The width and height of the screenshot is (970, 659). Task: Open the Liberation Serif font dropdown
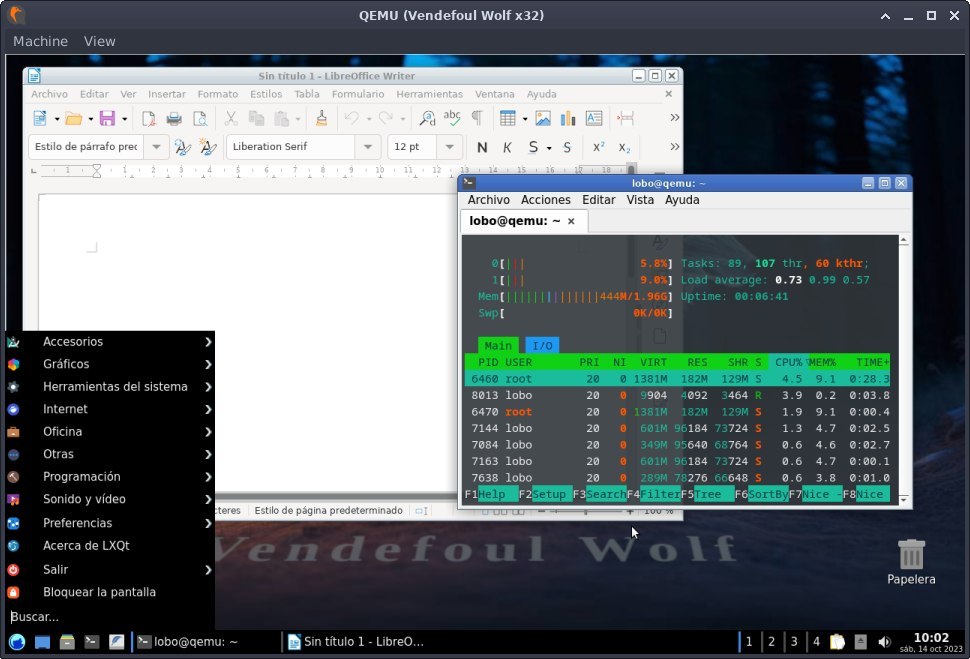tap(368, 147)
